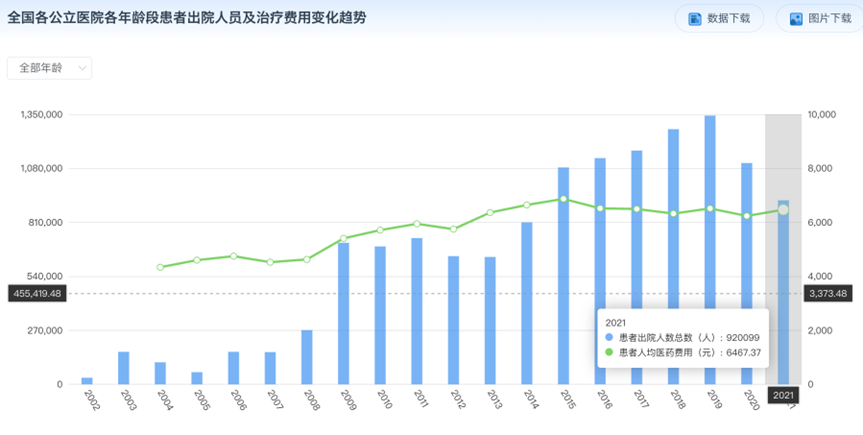Click the green line point for 2007
Screen dimensions: 863x435
click(270, 262)
